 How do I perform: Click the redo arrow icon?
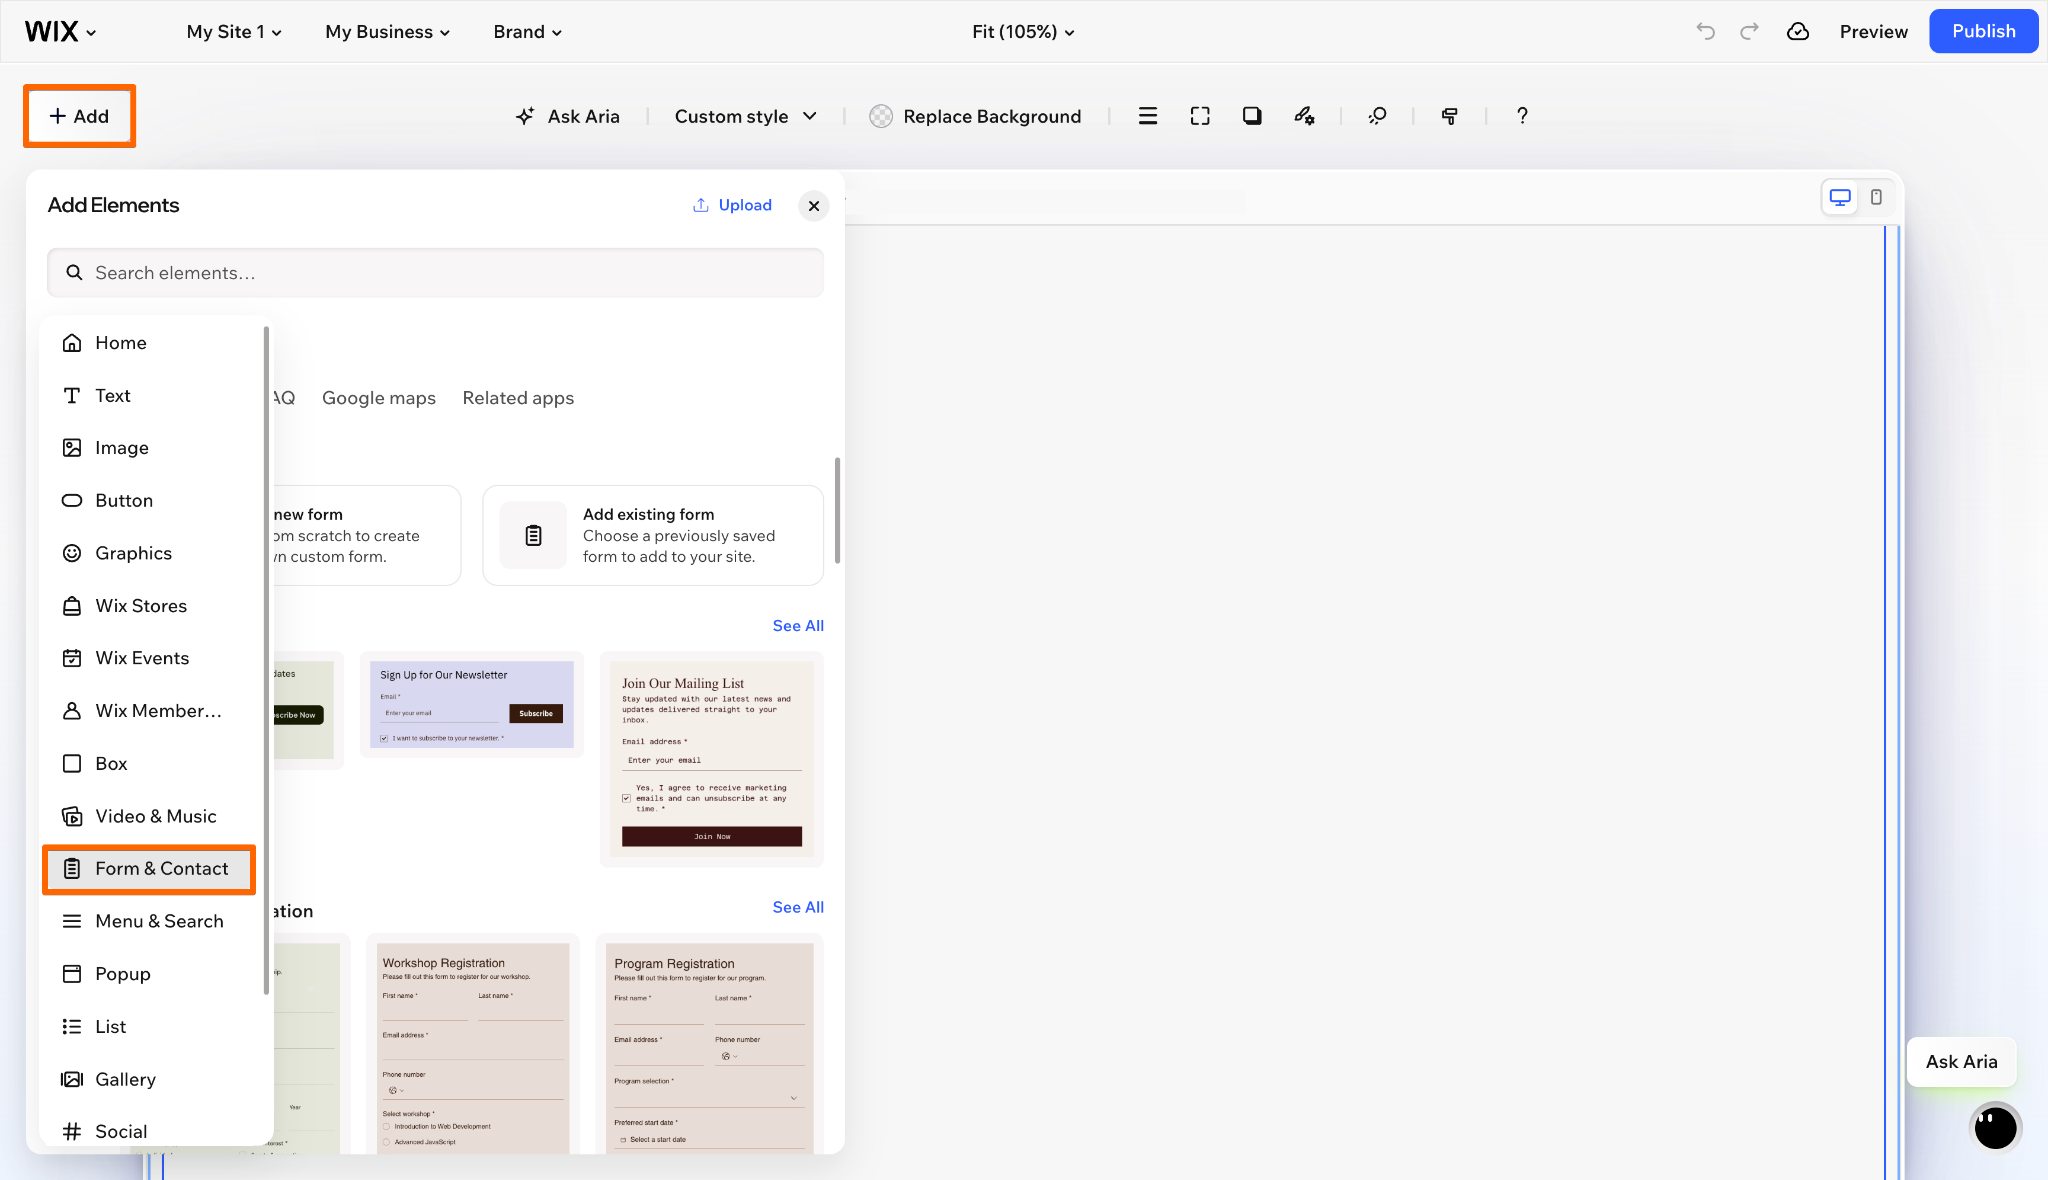(1749, 31)
